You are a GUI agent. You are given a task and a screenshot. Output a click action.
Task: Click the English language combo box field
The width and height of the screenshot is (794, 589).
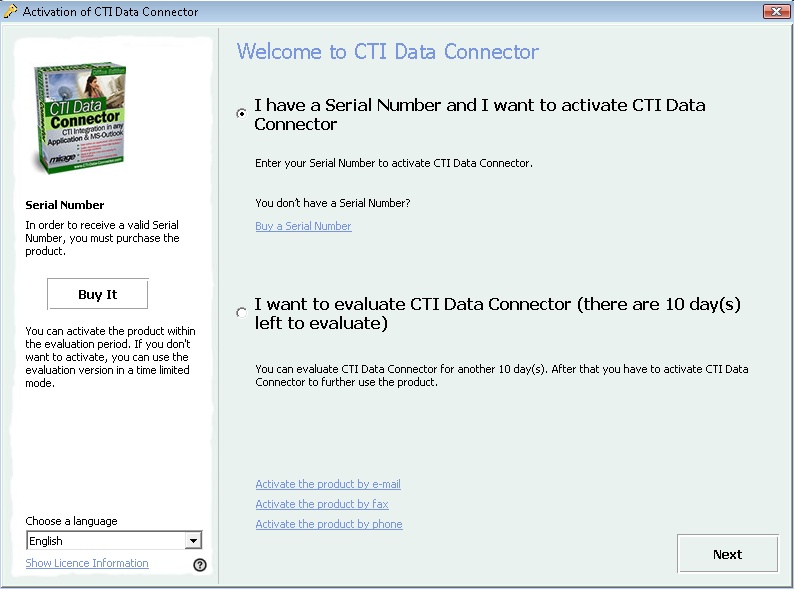coord(105,541)
